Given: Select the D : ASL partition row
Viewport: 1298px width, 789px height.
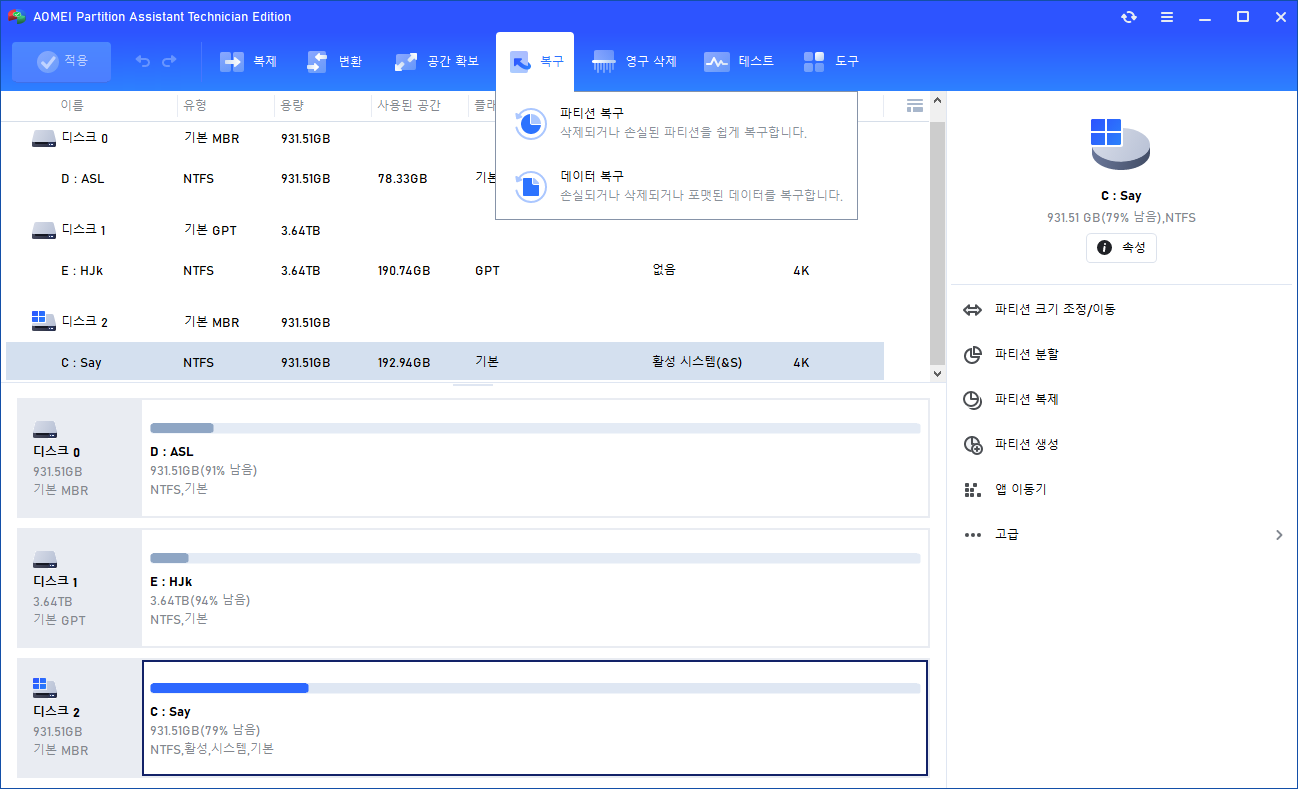Looking at the screenshot, I should point(445,179).
